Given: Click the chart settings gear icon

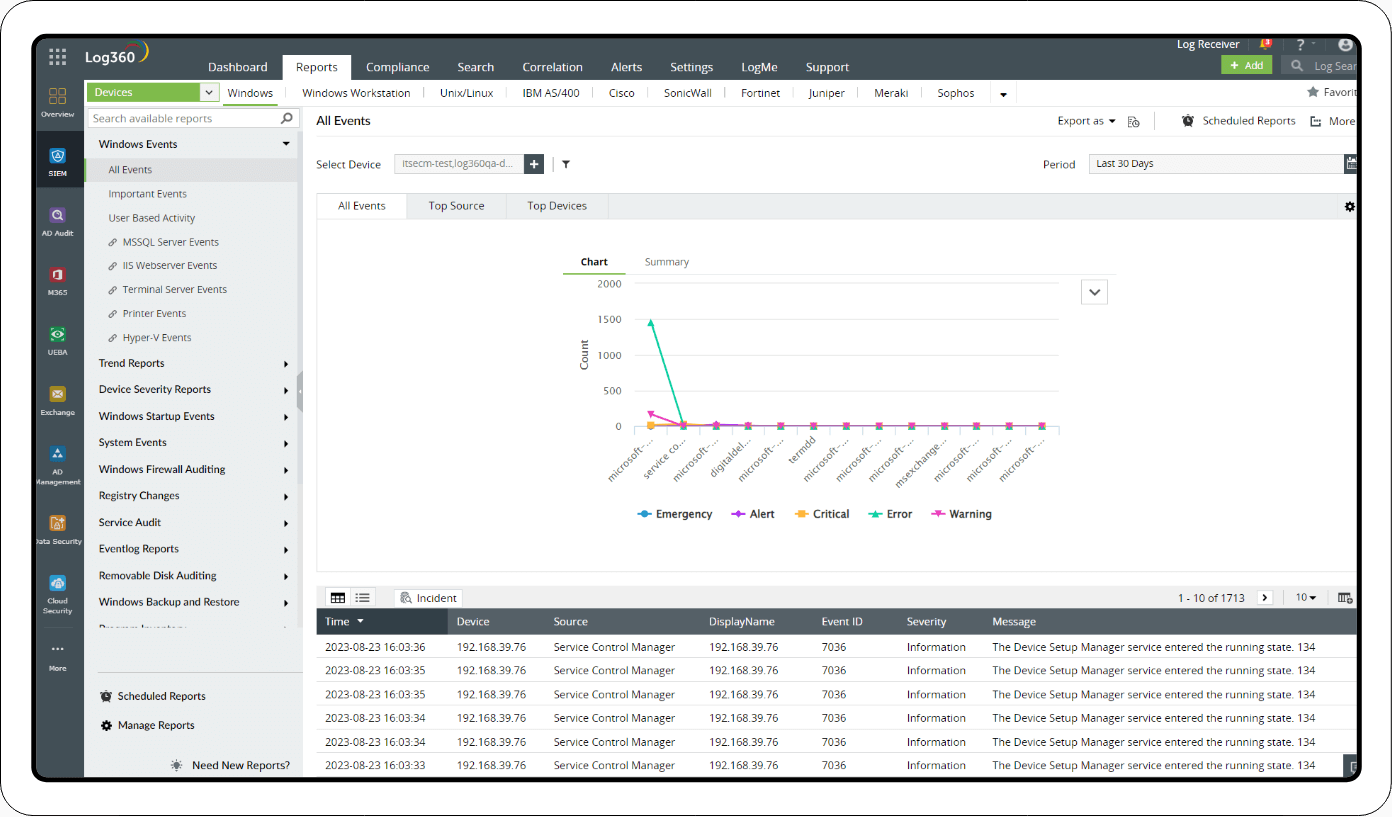Looking at the screenshot, I should coord(1350,207).
